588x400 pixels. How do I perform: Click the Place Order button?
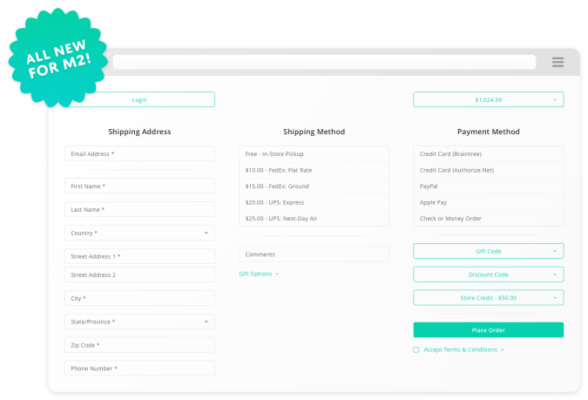488,330
